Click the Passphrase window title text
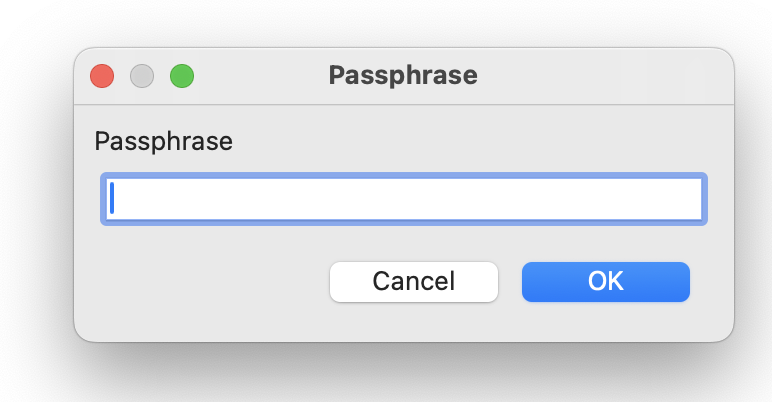This screenshot has height=402, width=772. click(403, 75)
